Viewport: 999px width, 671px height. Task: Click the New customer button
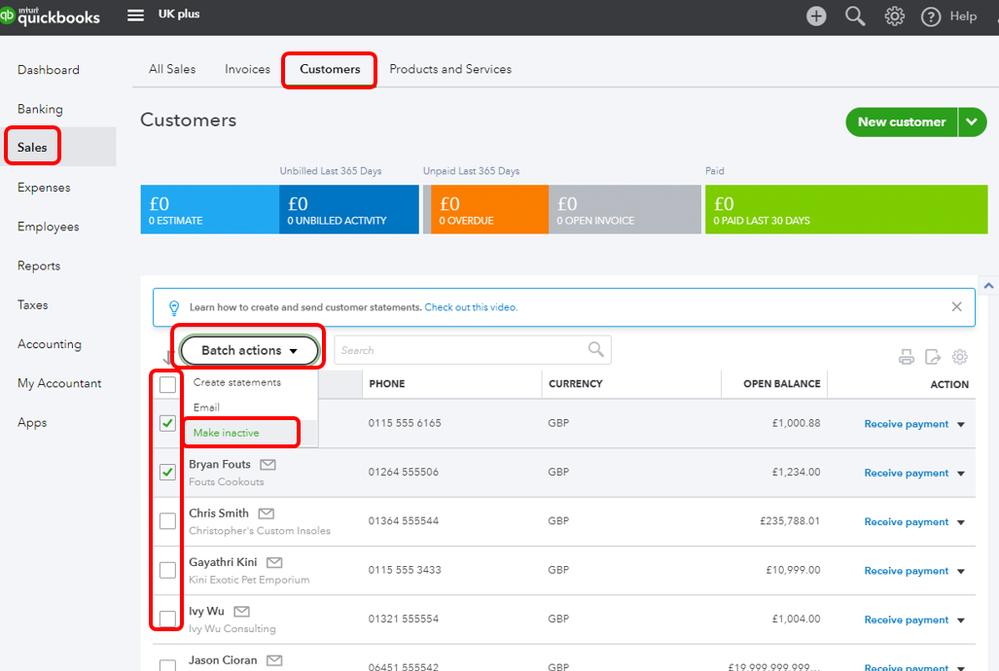(902, 122)
